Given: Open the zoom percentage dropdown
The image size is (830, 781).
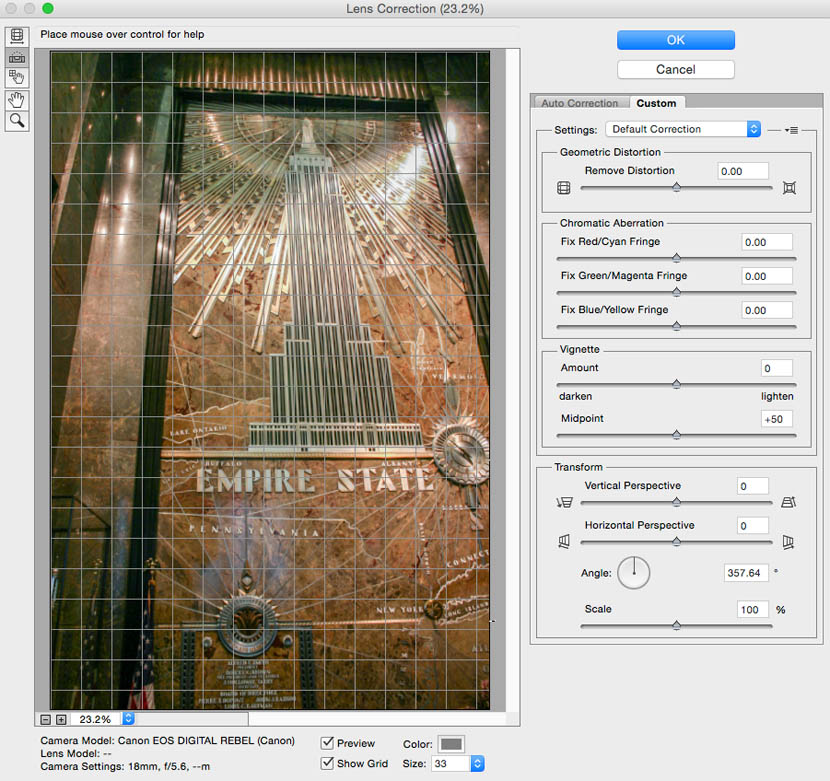Looking at the screenshot, I should coord(129,719).
